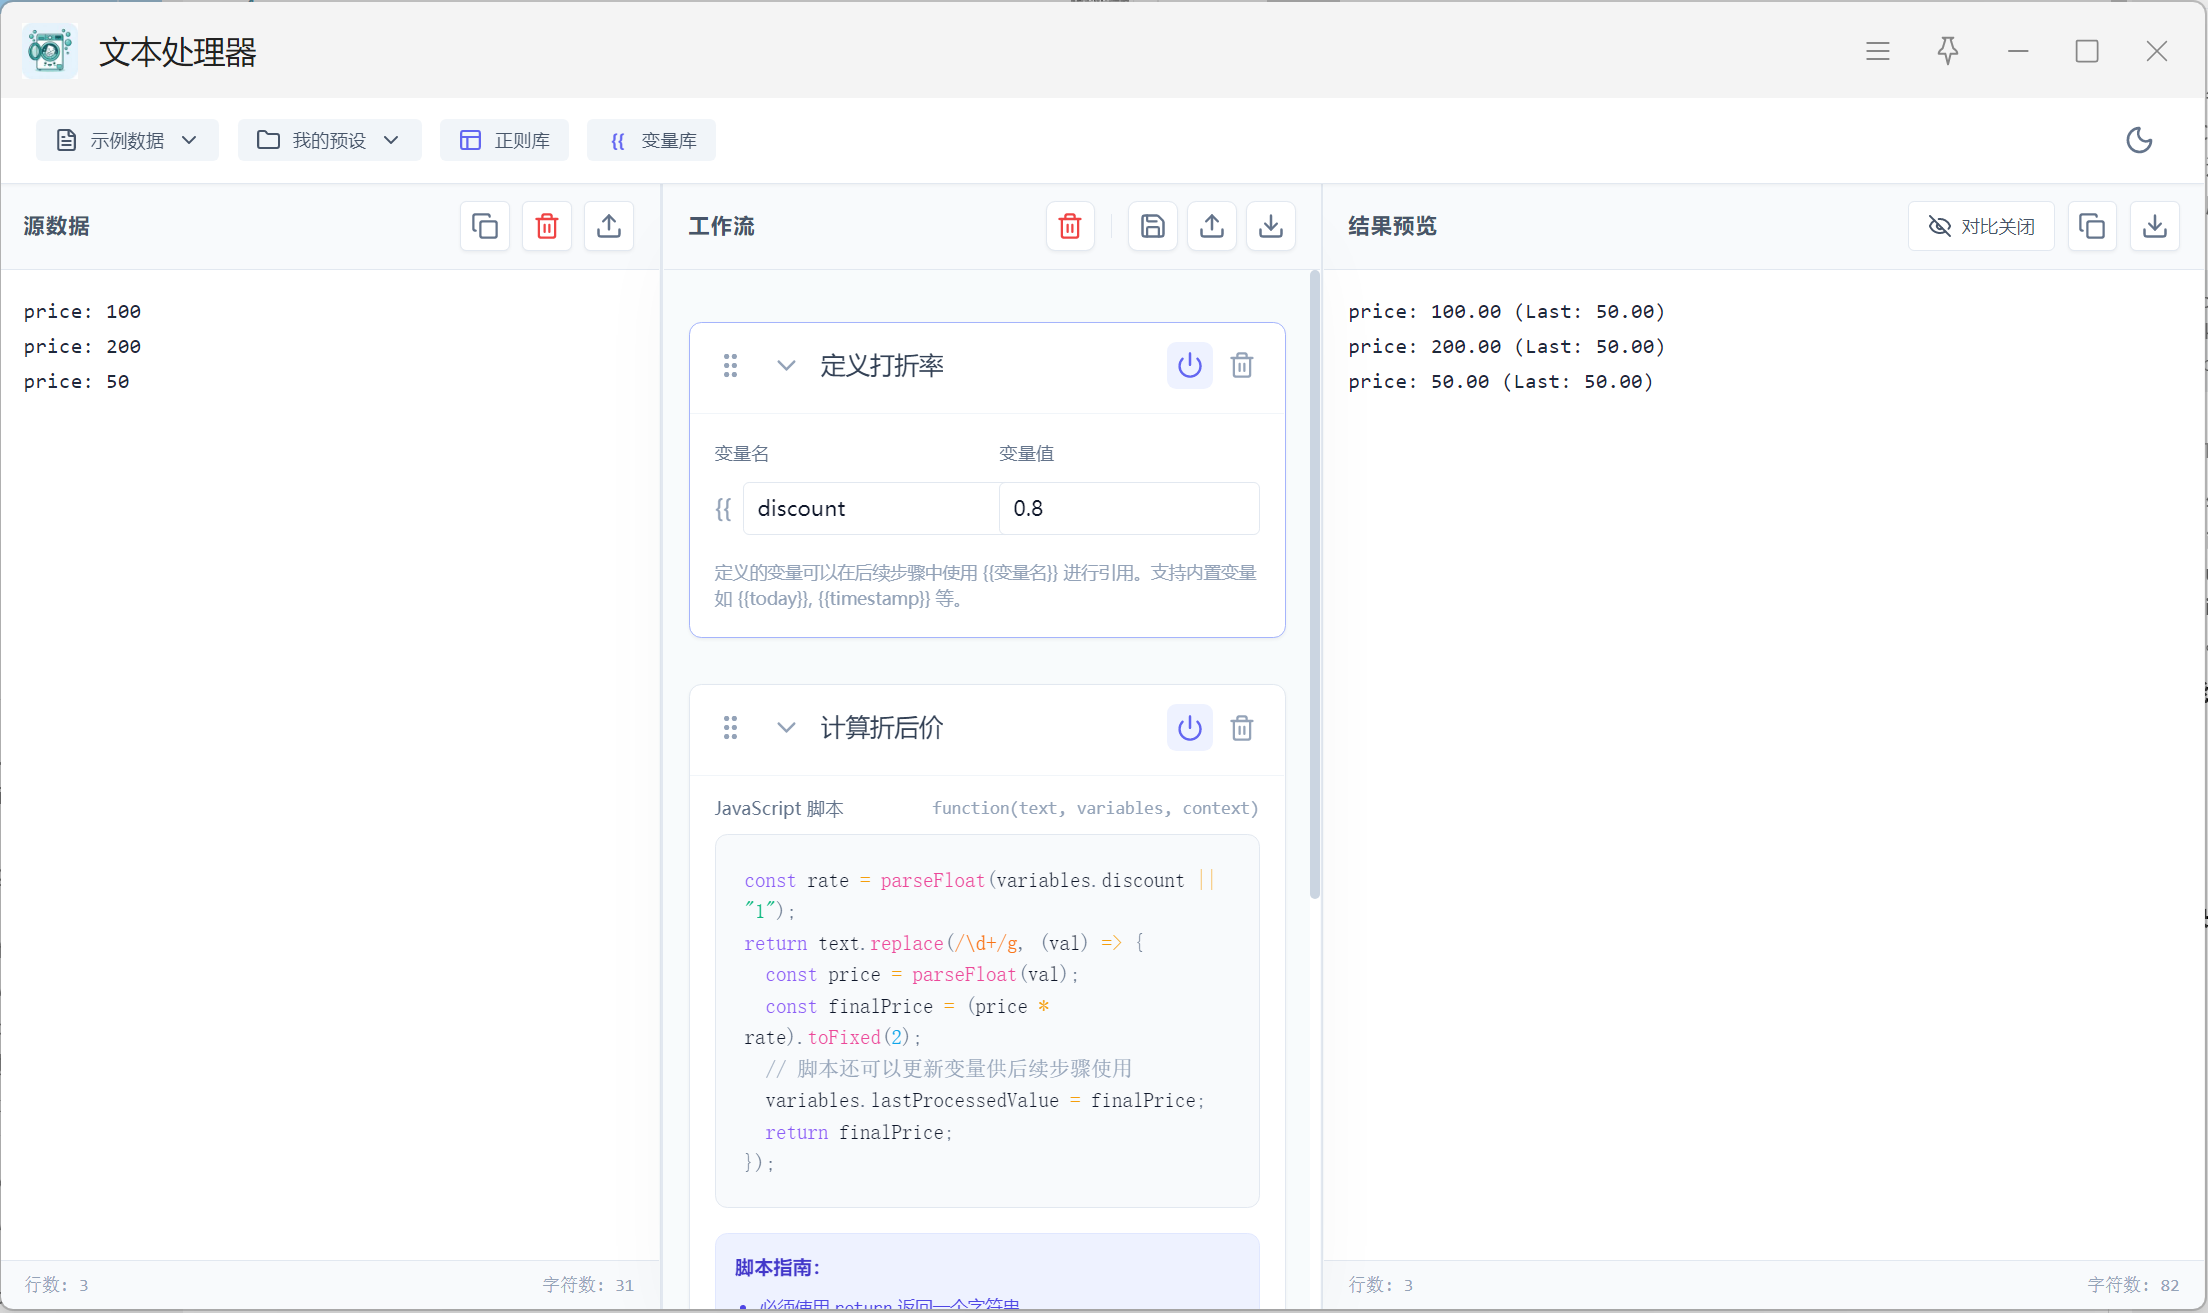Open the 变量库 library
2208x1313 pixels.
pos(652,140)
